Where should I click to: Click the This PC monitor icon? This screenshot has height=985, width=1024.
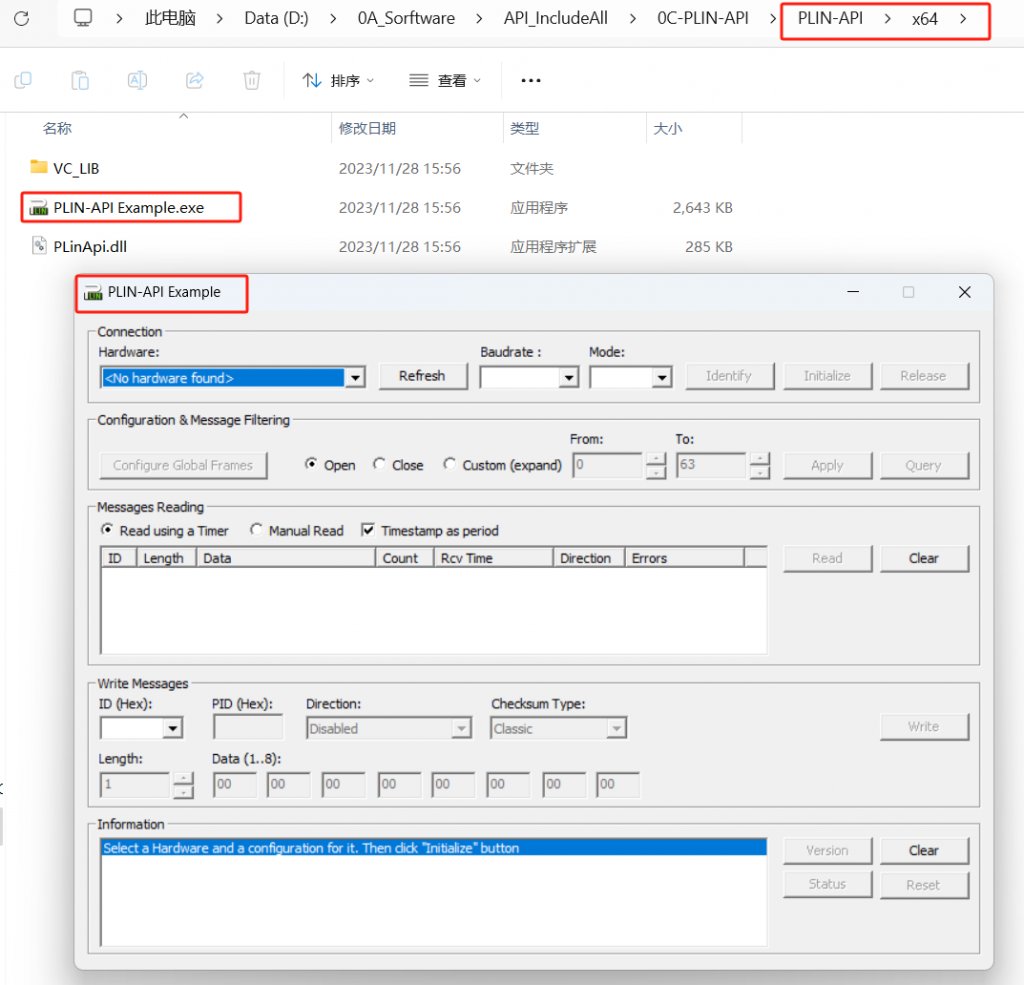point(85,18)
